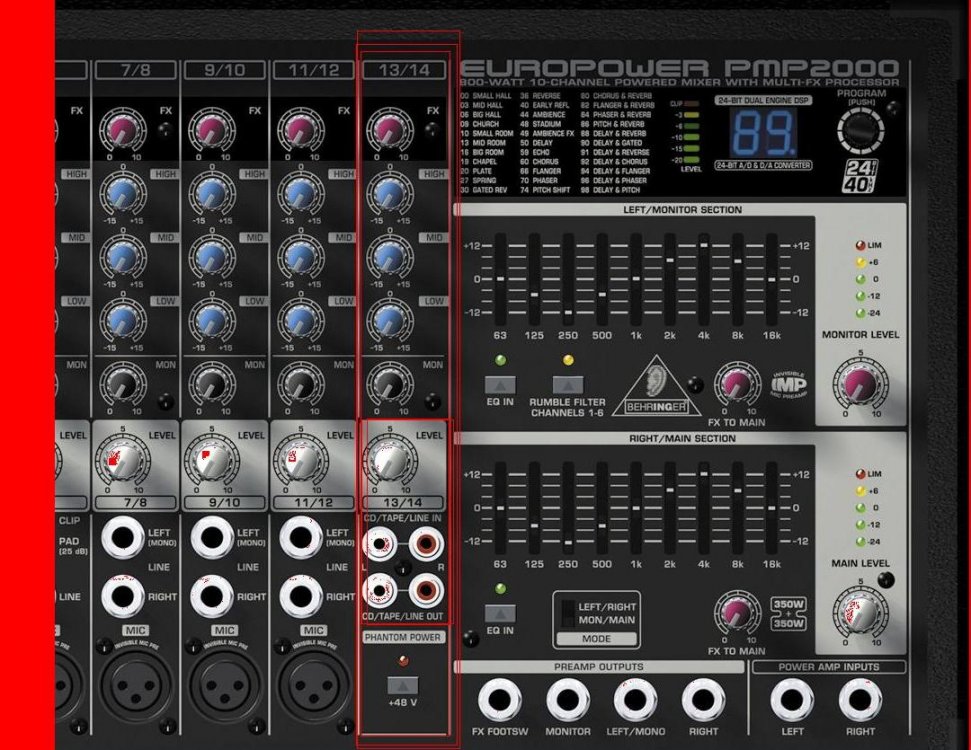Adjust the 16k slider in Left/Monitor EQ
The width and height of the screenshot is (971, 750).
[x=772, y=279]
